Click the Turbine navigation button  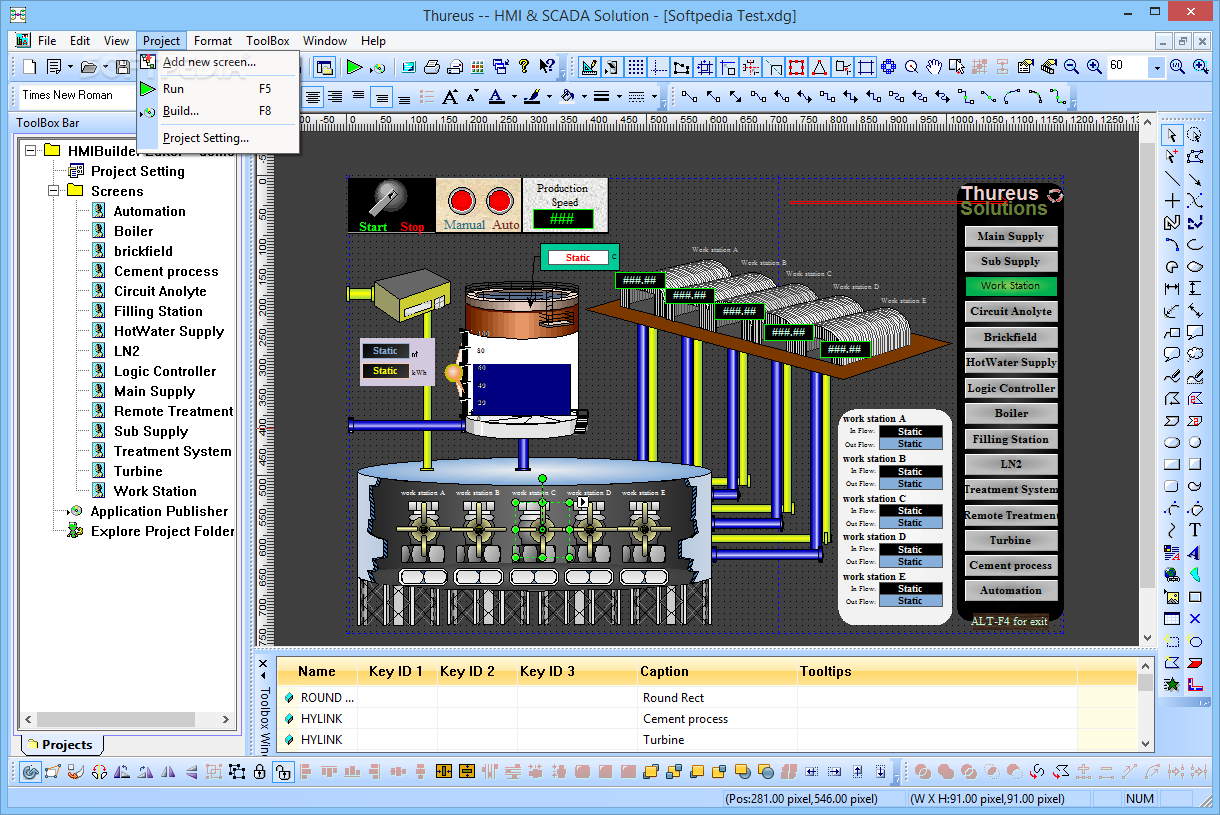1010,540
